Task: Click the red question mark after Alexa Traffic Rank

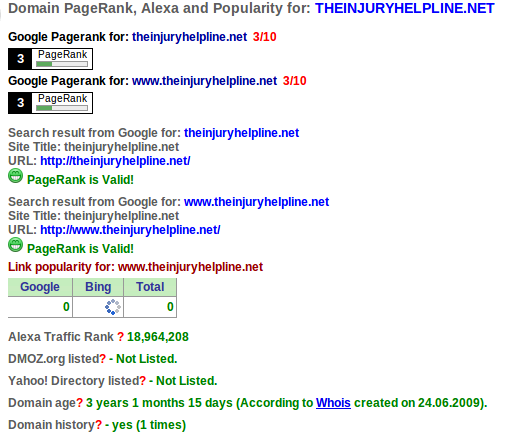Action: click(120, 337)
